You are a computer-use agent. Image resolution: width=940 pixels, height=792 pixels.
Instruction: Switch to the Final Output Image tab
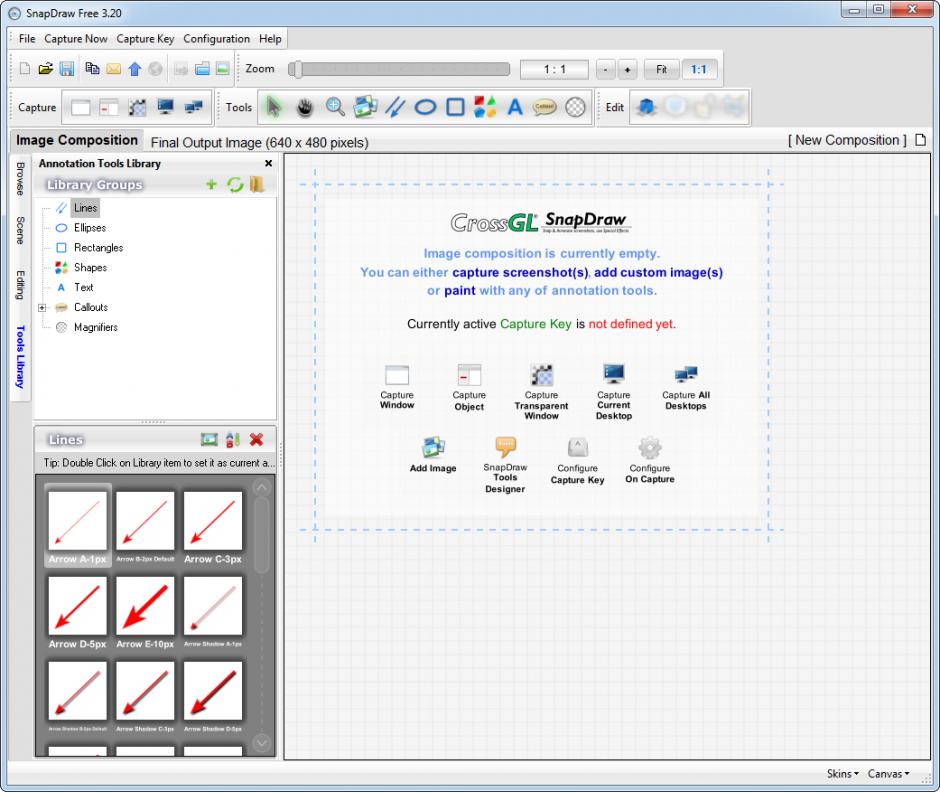coord(259,142)
